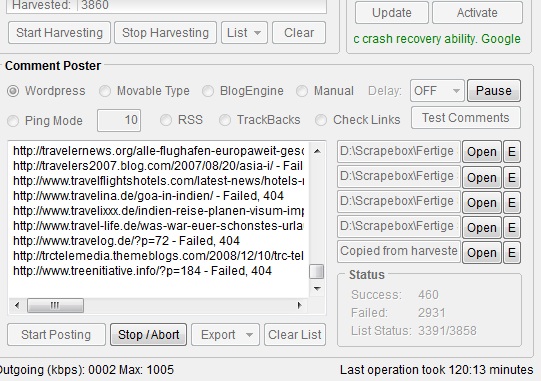This screenshot has width=541, height=381.
Task: Click the URL list scroll down arrow
Action: (x=317, y=289)
